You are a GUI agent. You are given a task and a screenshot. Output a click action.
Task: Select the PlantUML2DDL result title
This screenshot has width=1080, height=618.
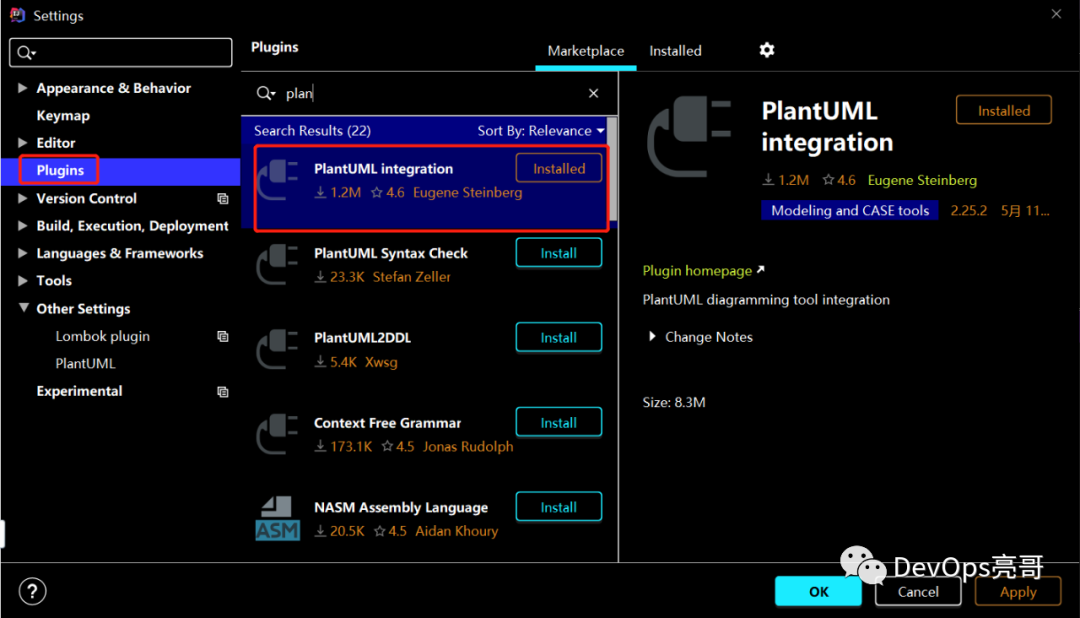362,338
